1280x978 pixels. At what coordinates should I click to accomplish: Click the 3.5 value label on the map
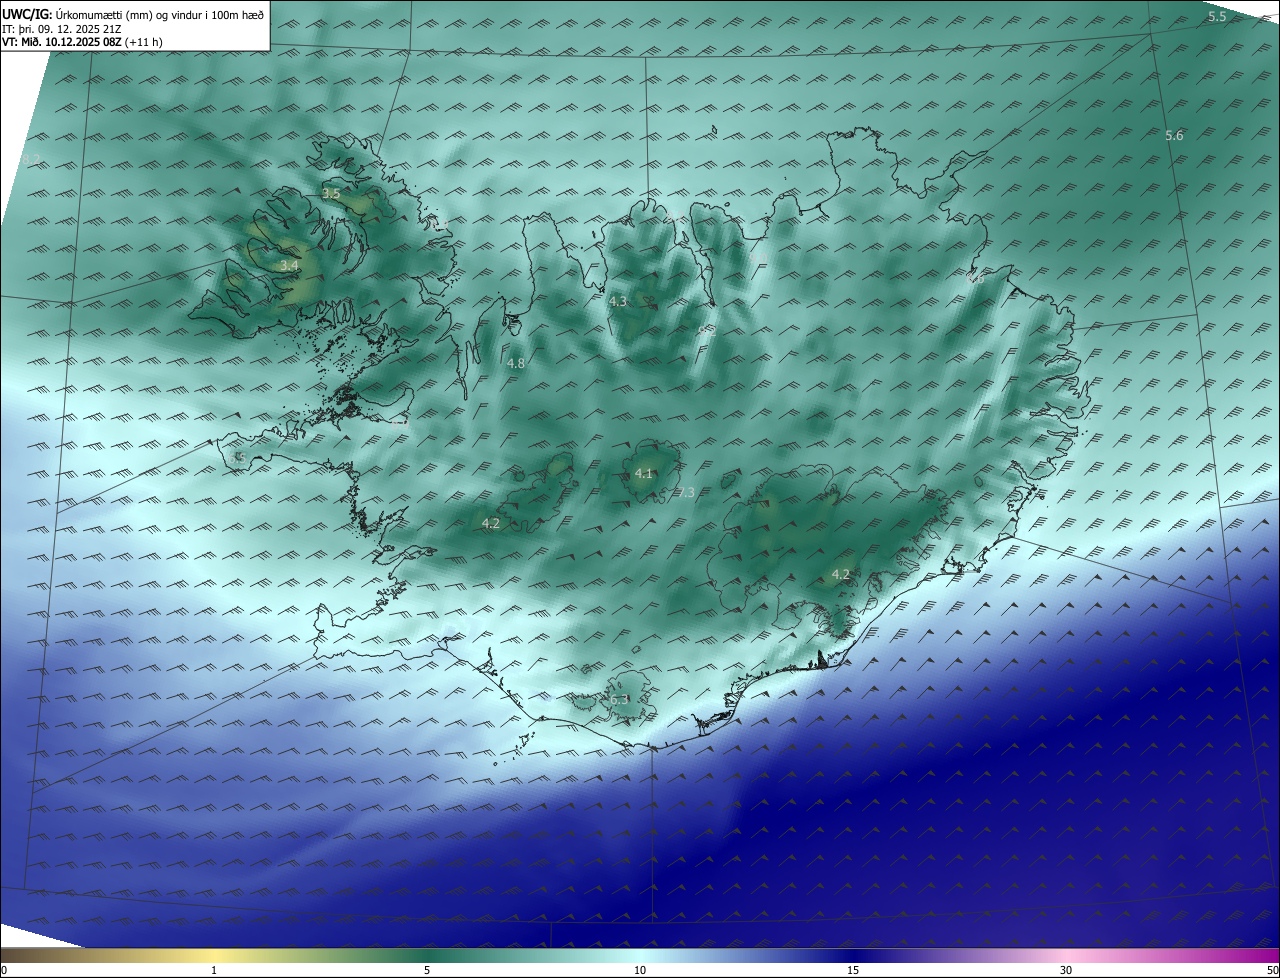tap(331, 193)
